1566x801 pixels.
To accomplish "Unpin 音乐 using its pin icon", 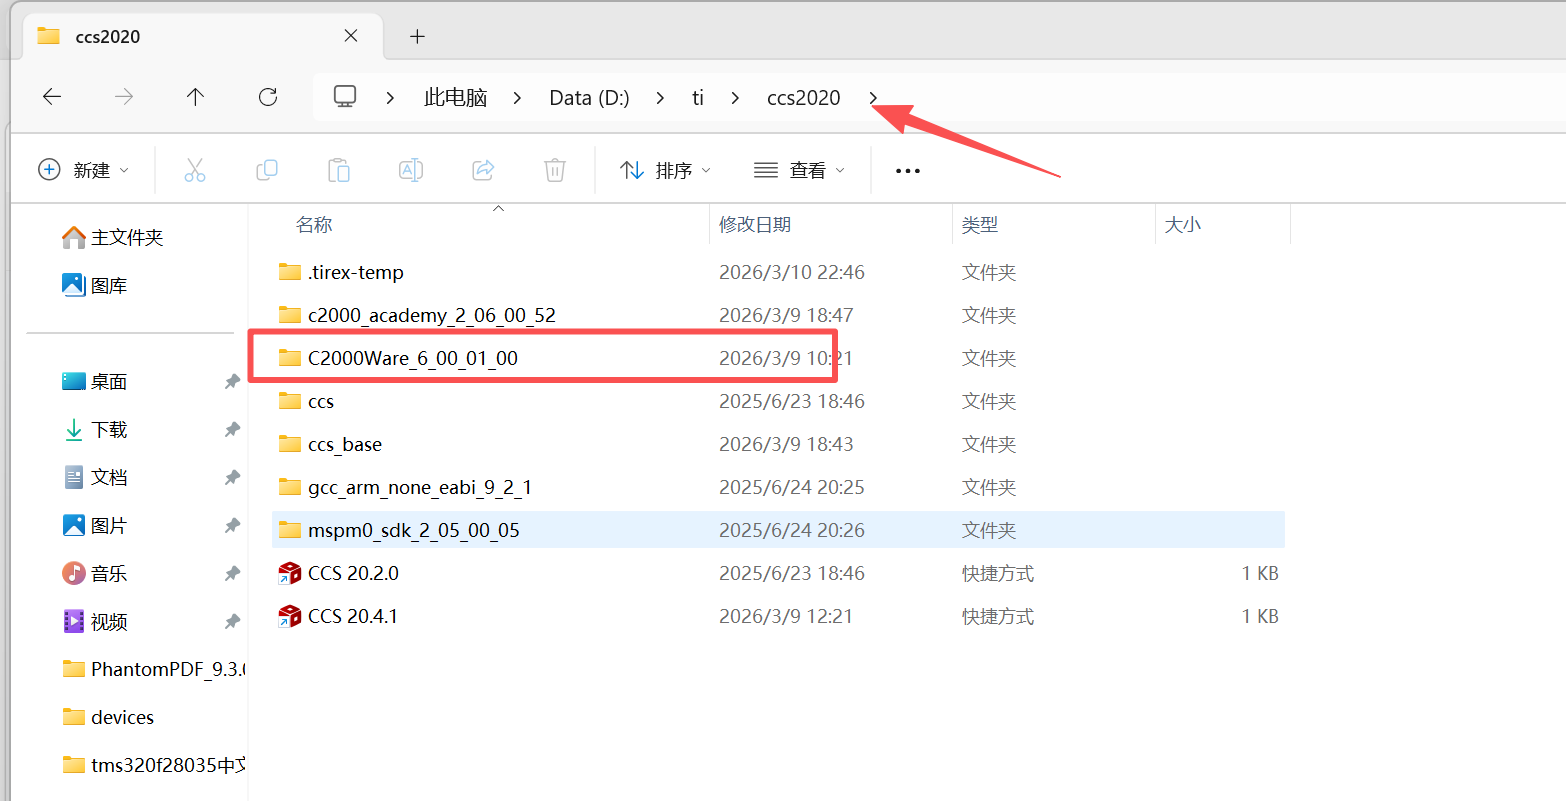I will [232, 573].
